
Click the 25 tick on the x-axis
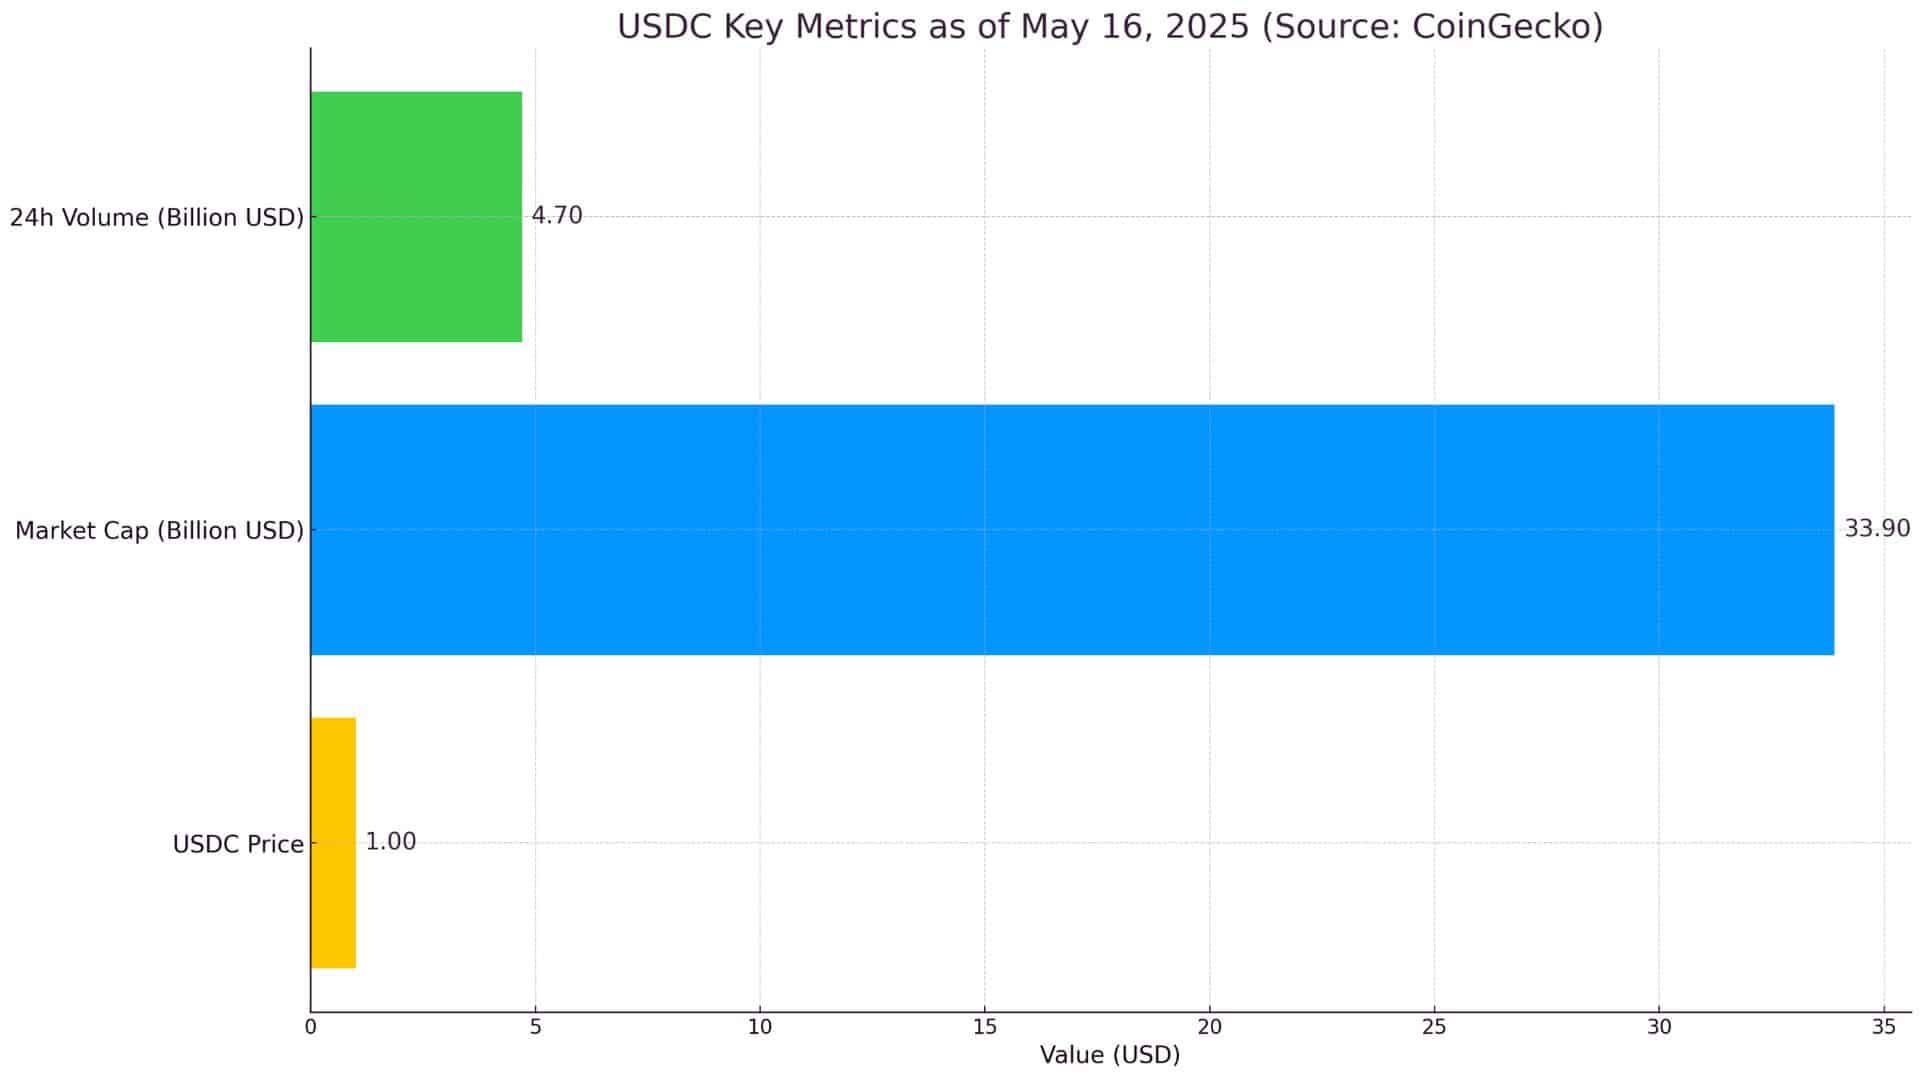tap(1434, 1028)
